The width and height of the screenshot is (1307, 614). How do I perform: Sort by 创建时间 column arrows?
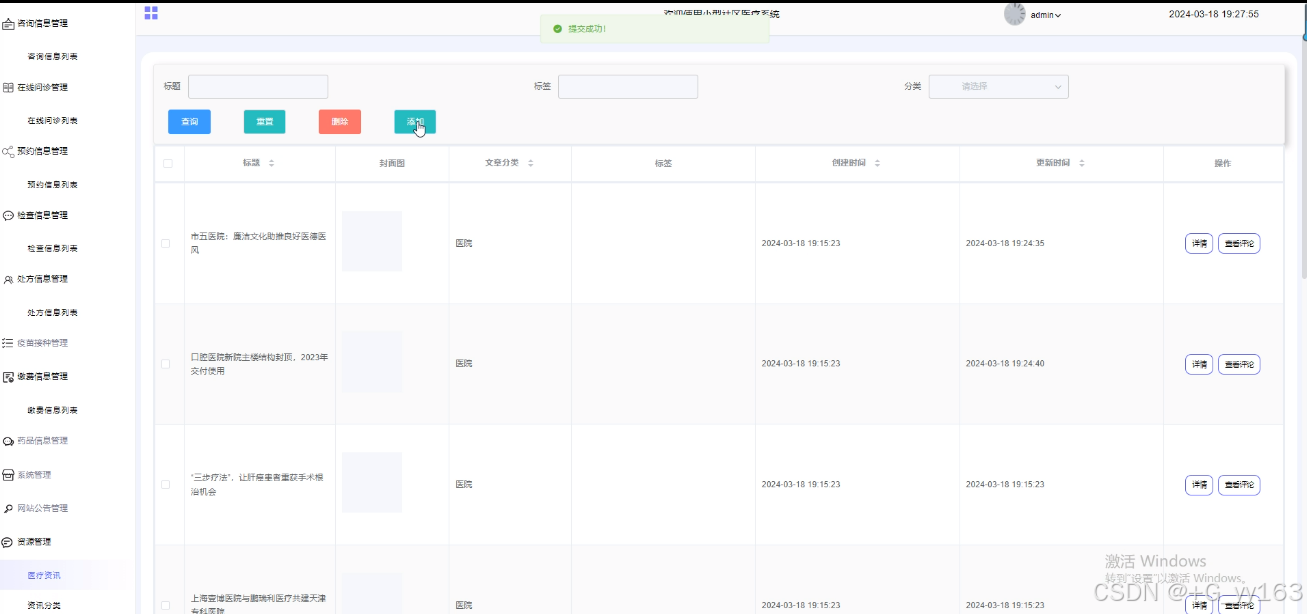pyautogui.click(x=877, y=163)
